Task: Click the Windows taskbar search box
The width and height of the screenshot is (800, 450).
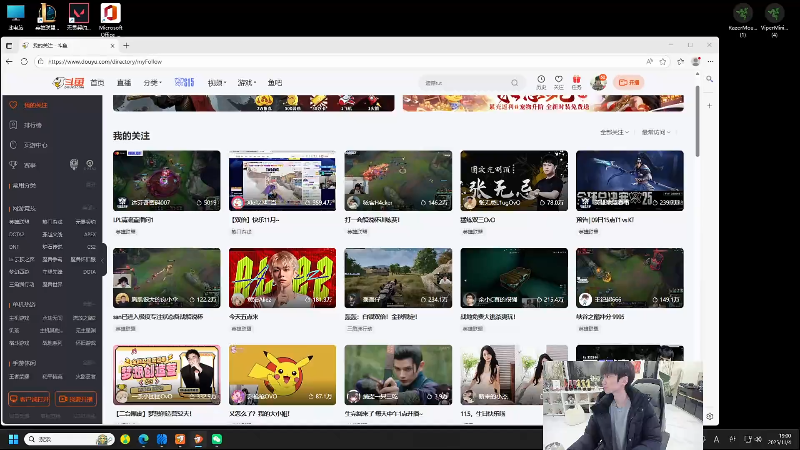Action: [70, 439]
